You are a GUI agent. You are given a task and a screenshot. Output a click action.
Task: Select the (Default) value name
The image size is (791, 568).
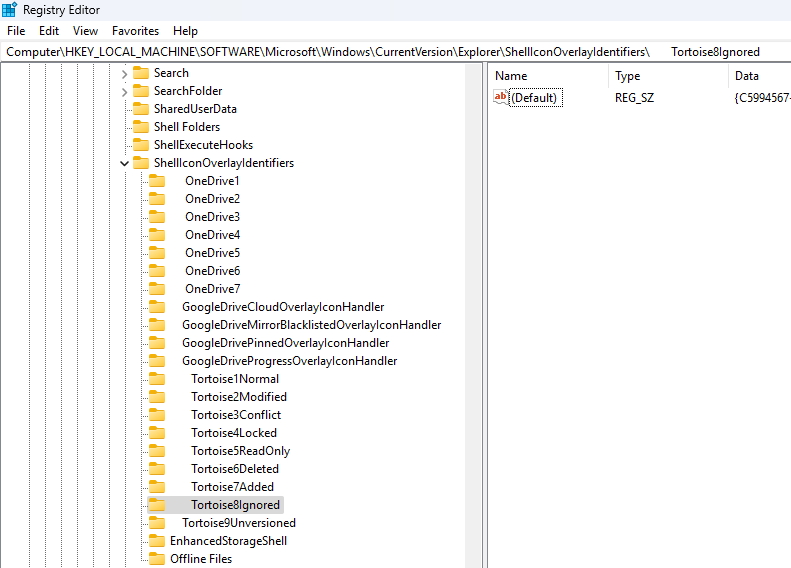point(534,97)
